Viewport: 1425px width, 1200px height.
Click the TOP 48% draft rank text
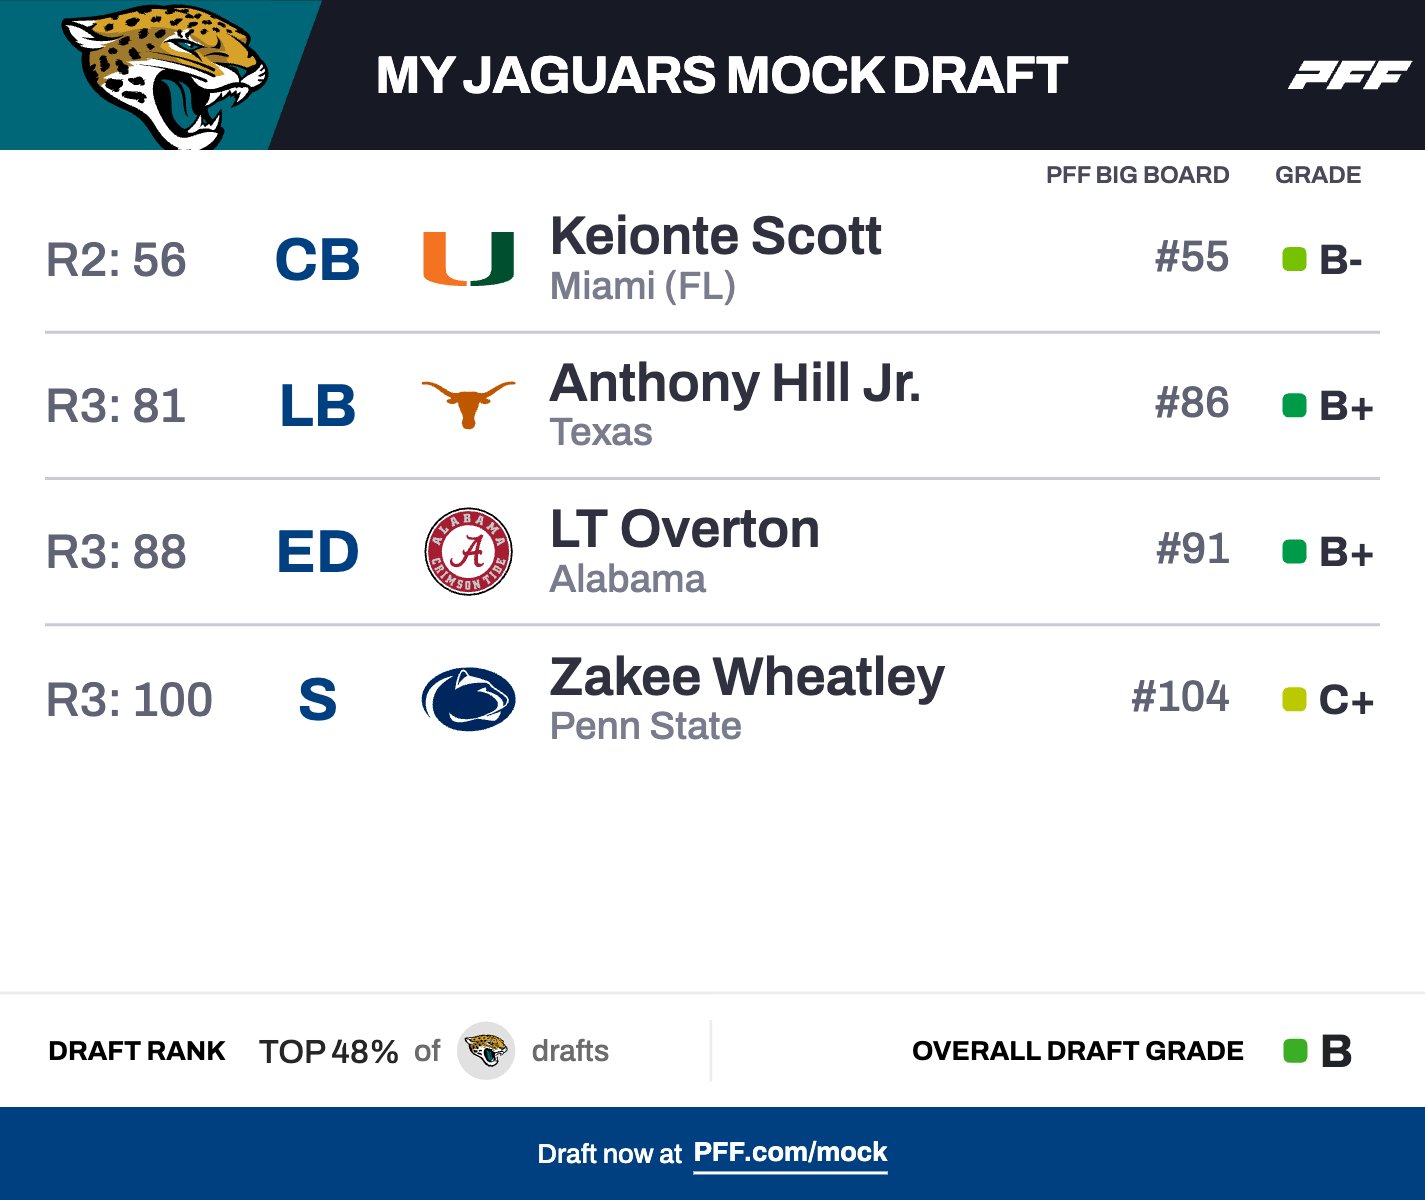tap(328, 1052)
